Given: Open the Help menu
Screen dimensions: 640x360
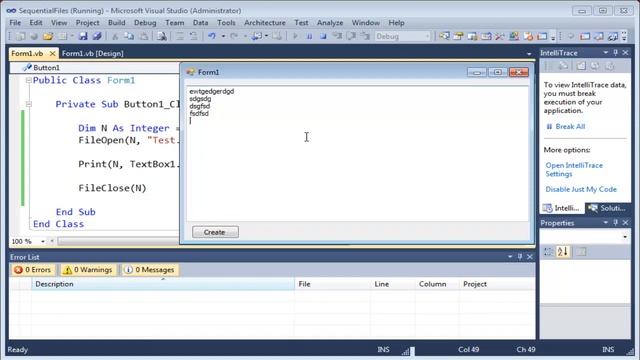Looking at the screenshot, I should click(x=396, y=23).
